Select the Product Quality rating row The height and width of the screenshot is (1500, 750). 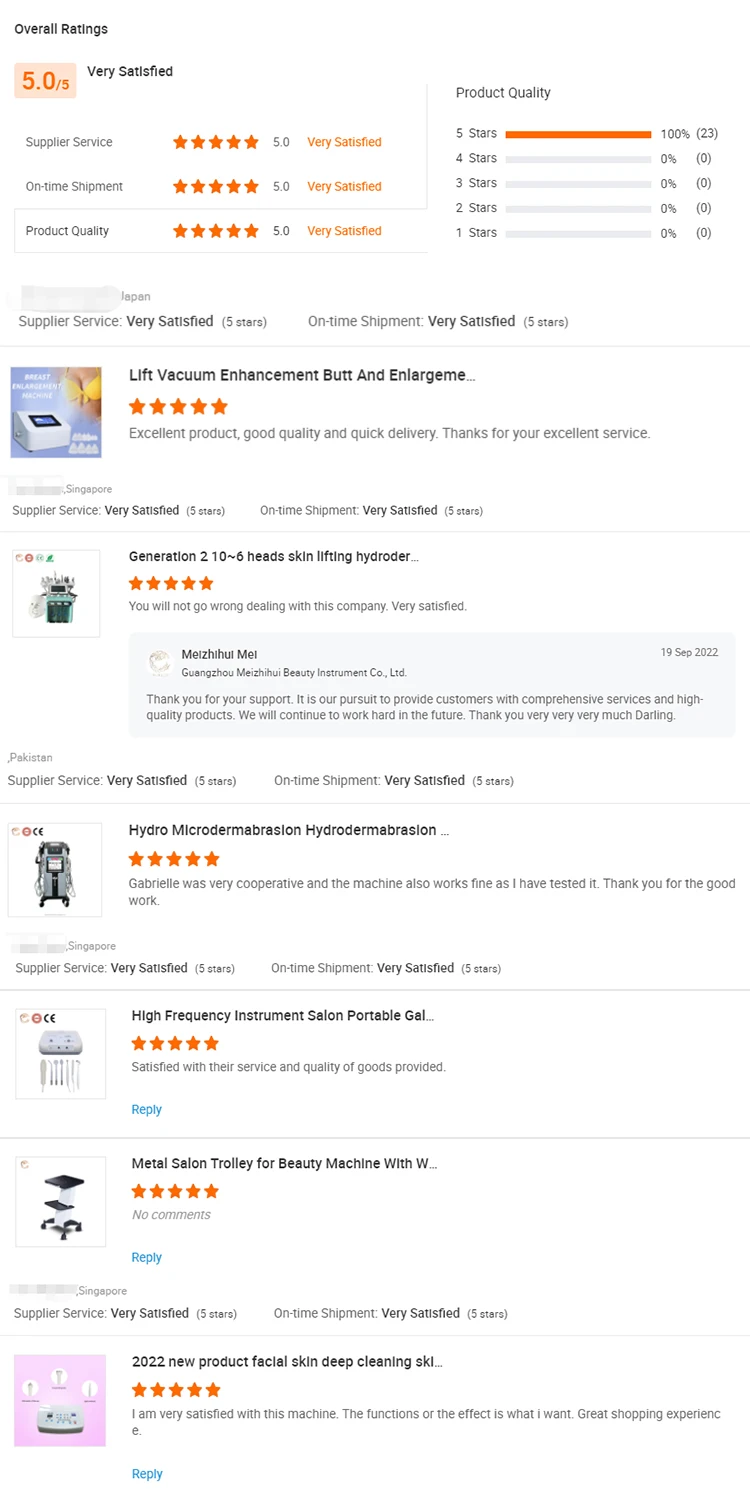(220, 231)
